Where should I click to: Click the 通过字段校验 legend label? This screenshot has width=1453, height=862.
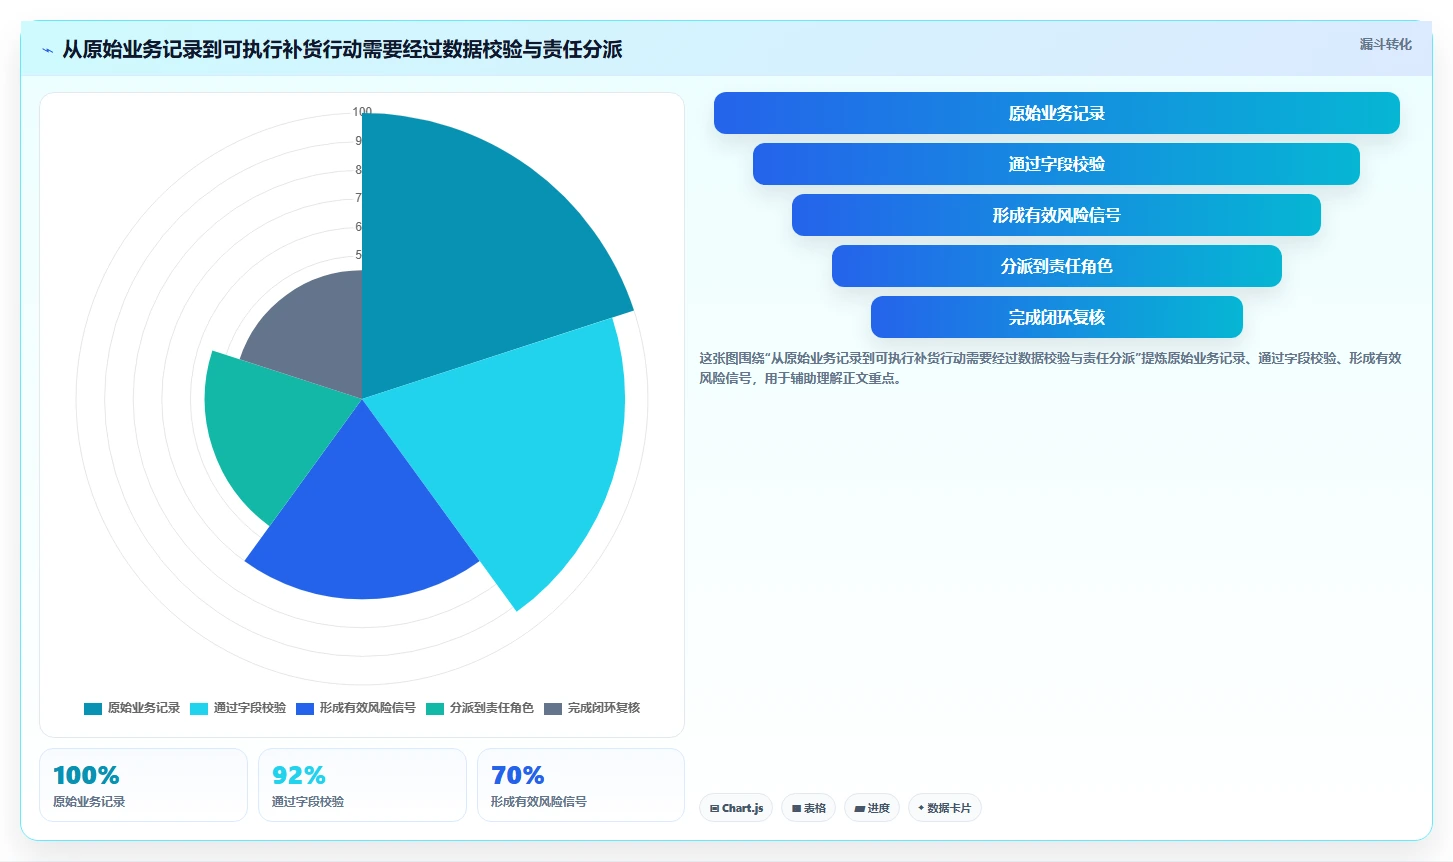pos(250,708)
